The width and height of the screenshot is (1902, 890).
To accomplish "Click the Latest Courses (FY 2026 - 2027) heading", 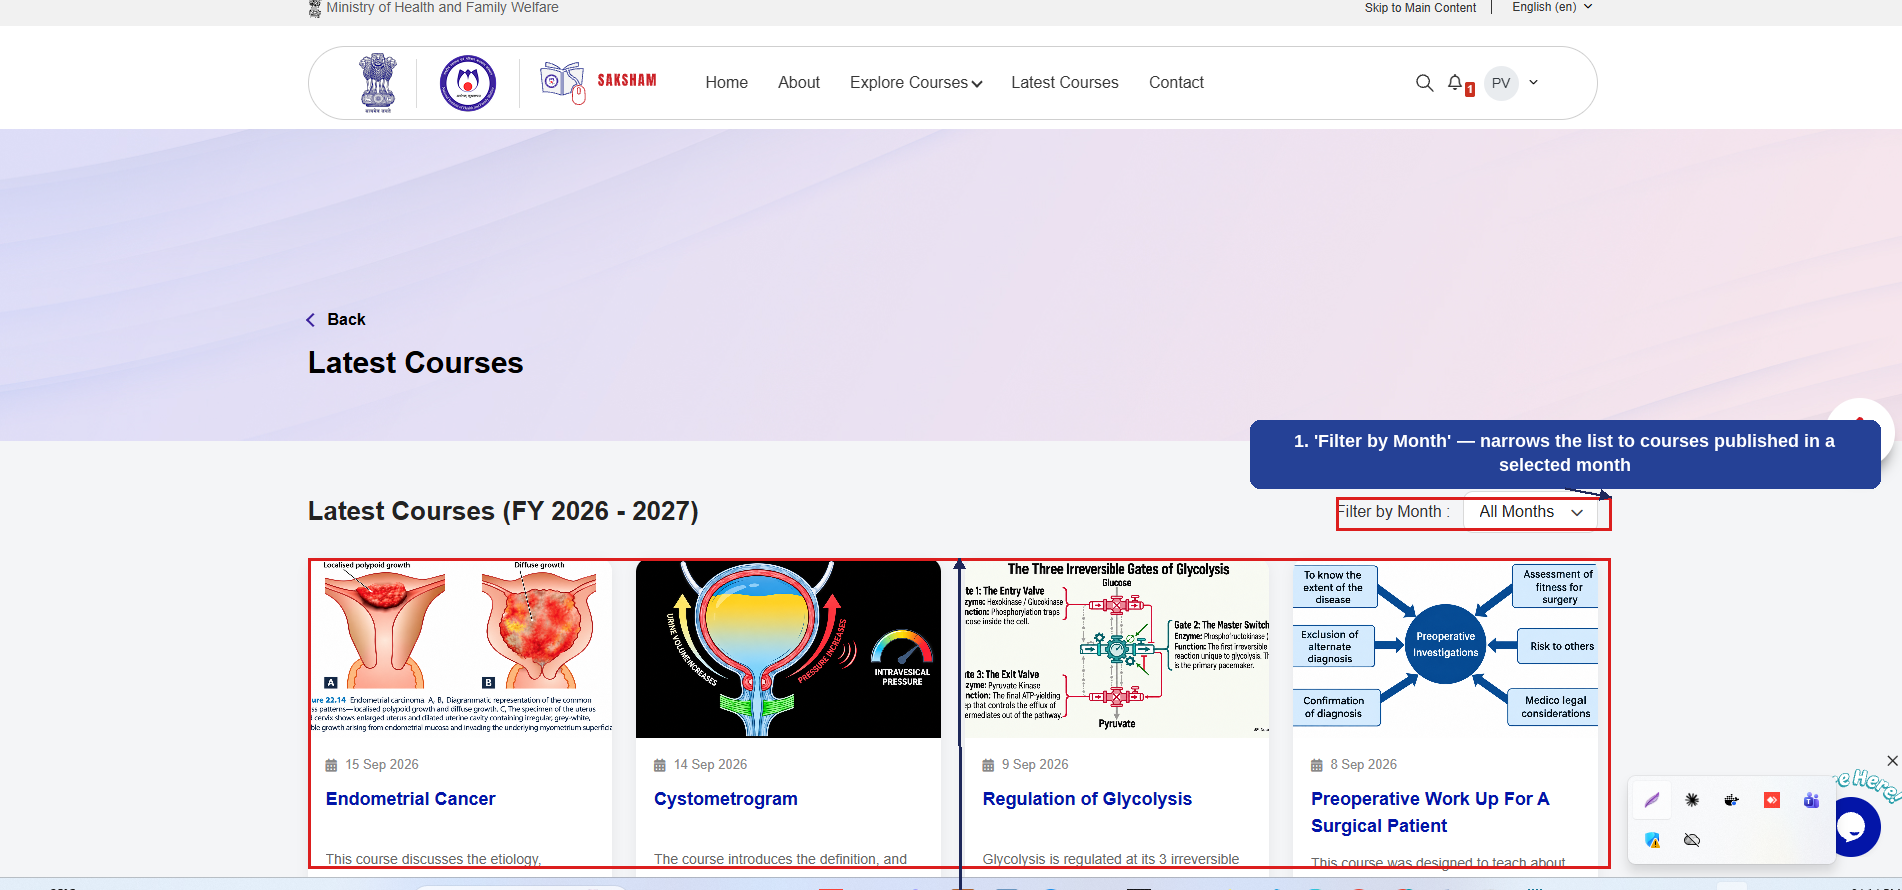I will (503, 511).
